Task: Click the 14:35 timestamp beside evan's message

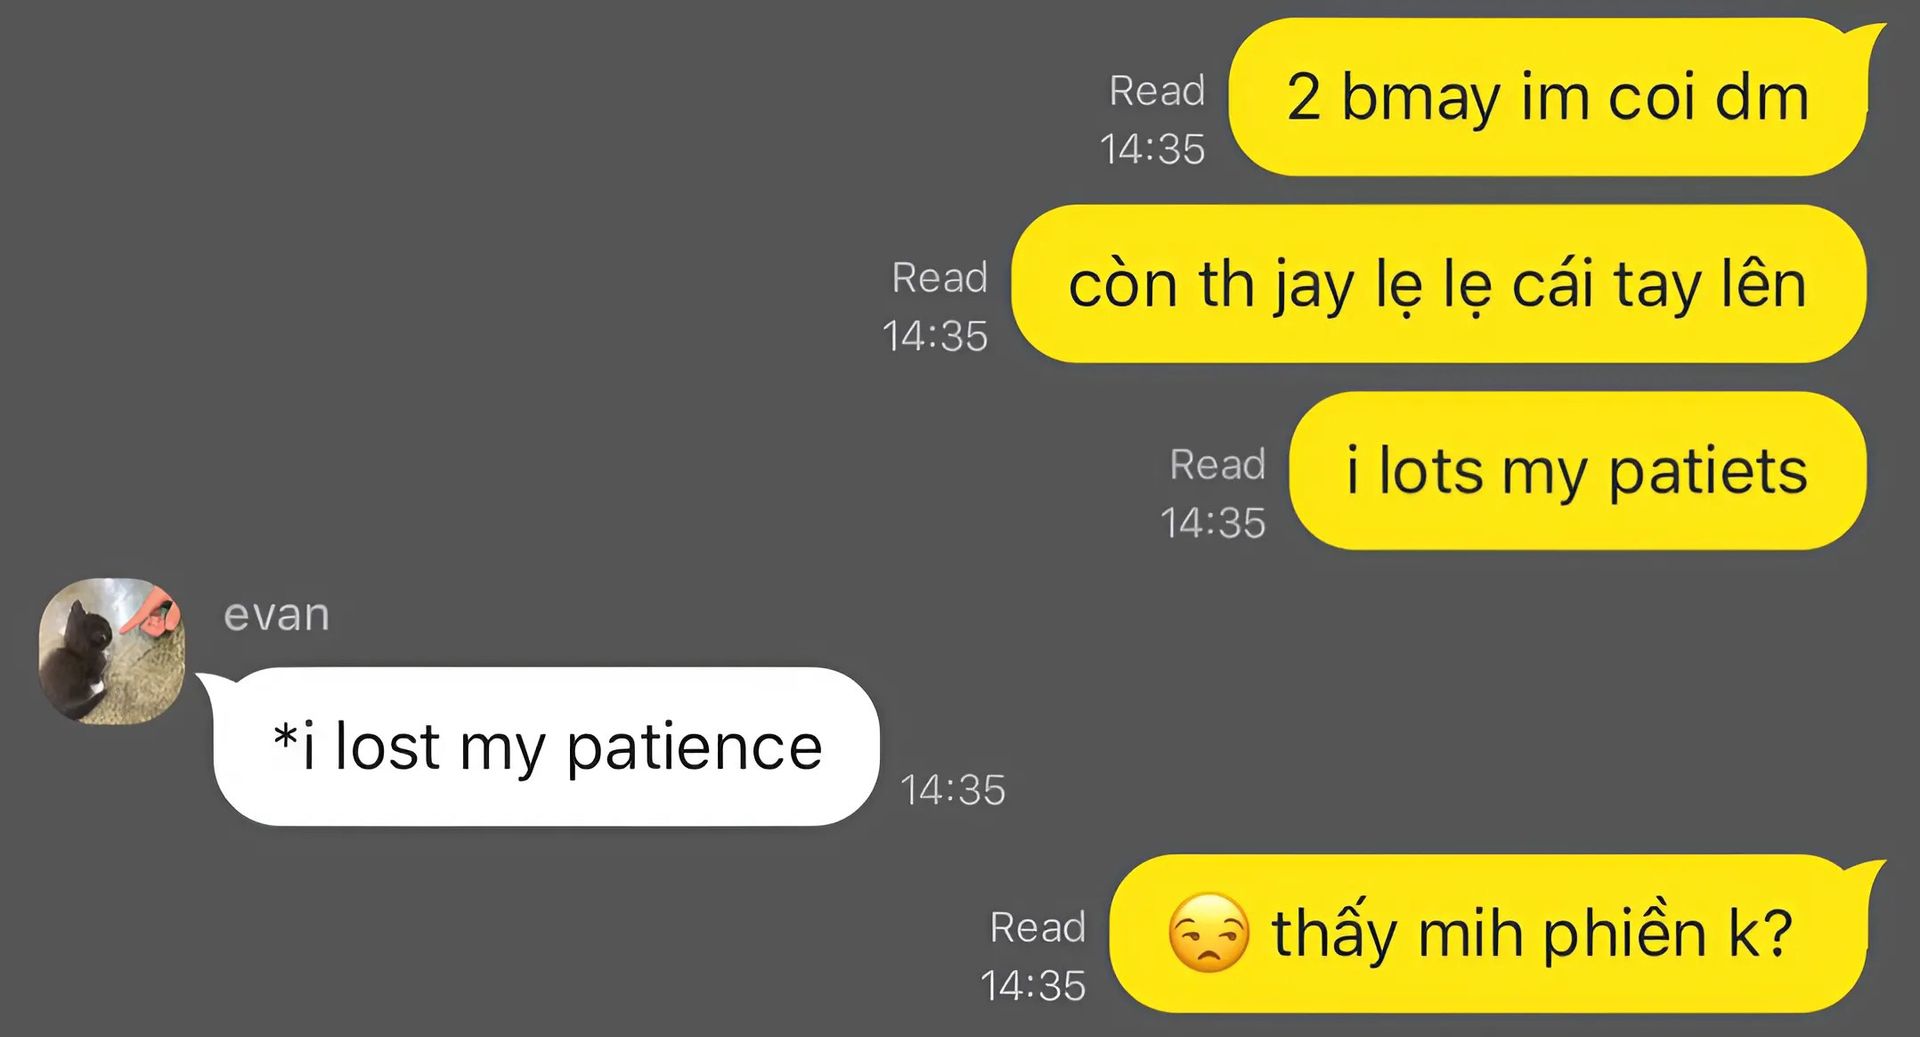Action: point(953,790)
